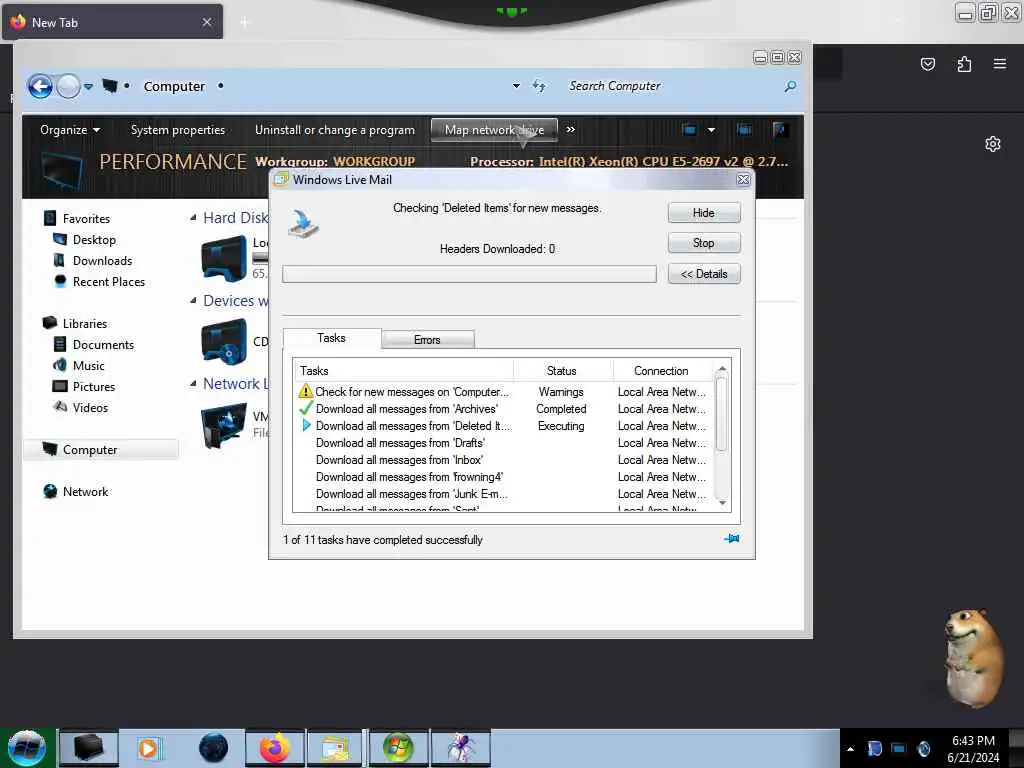This screenshot has height=768, width=1024.
Task: Click Map network drive button
Action: click(494, 129)
